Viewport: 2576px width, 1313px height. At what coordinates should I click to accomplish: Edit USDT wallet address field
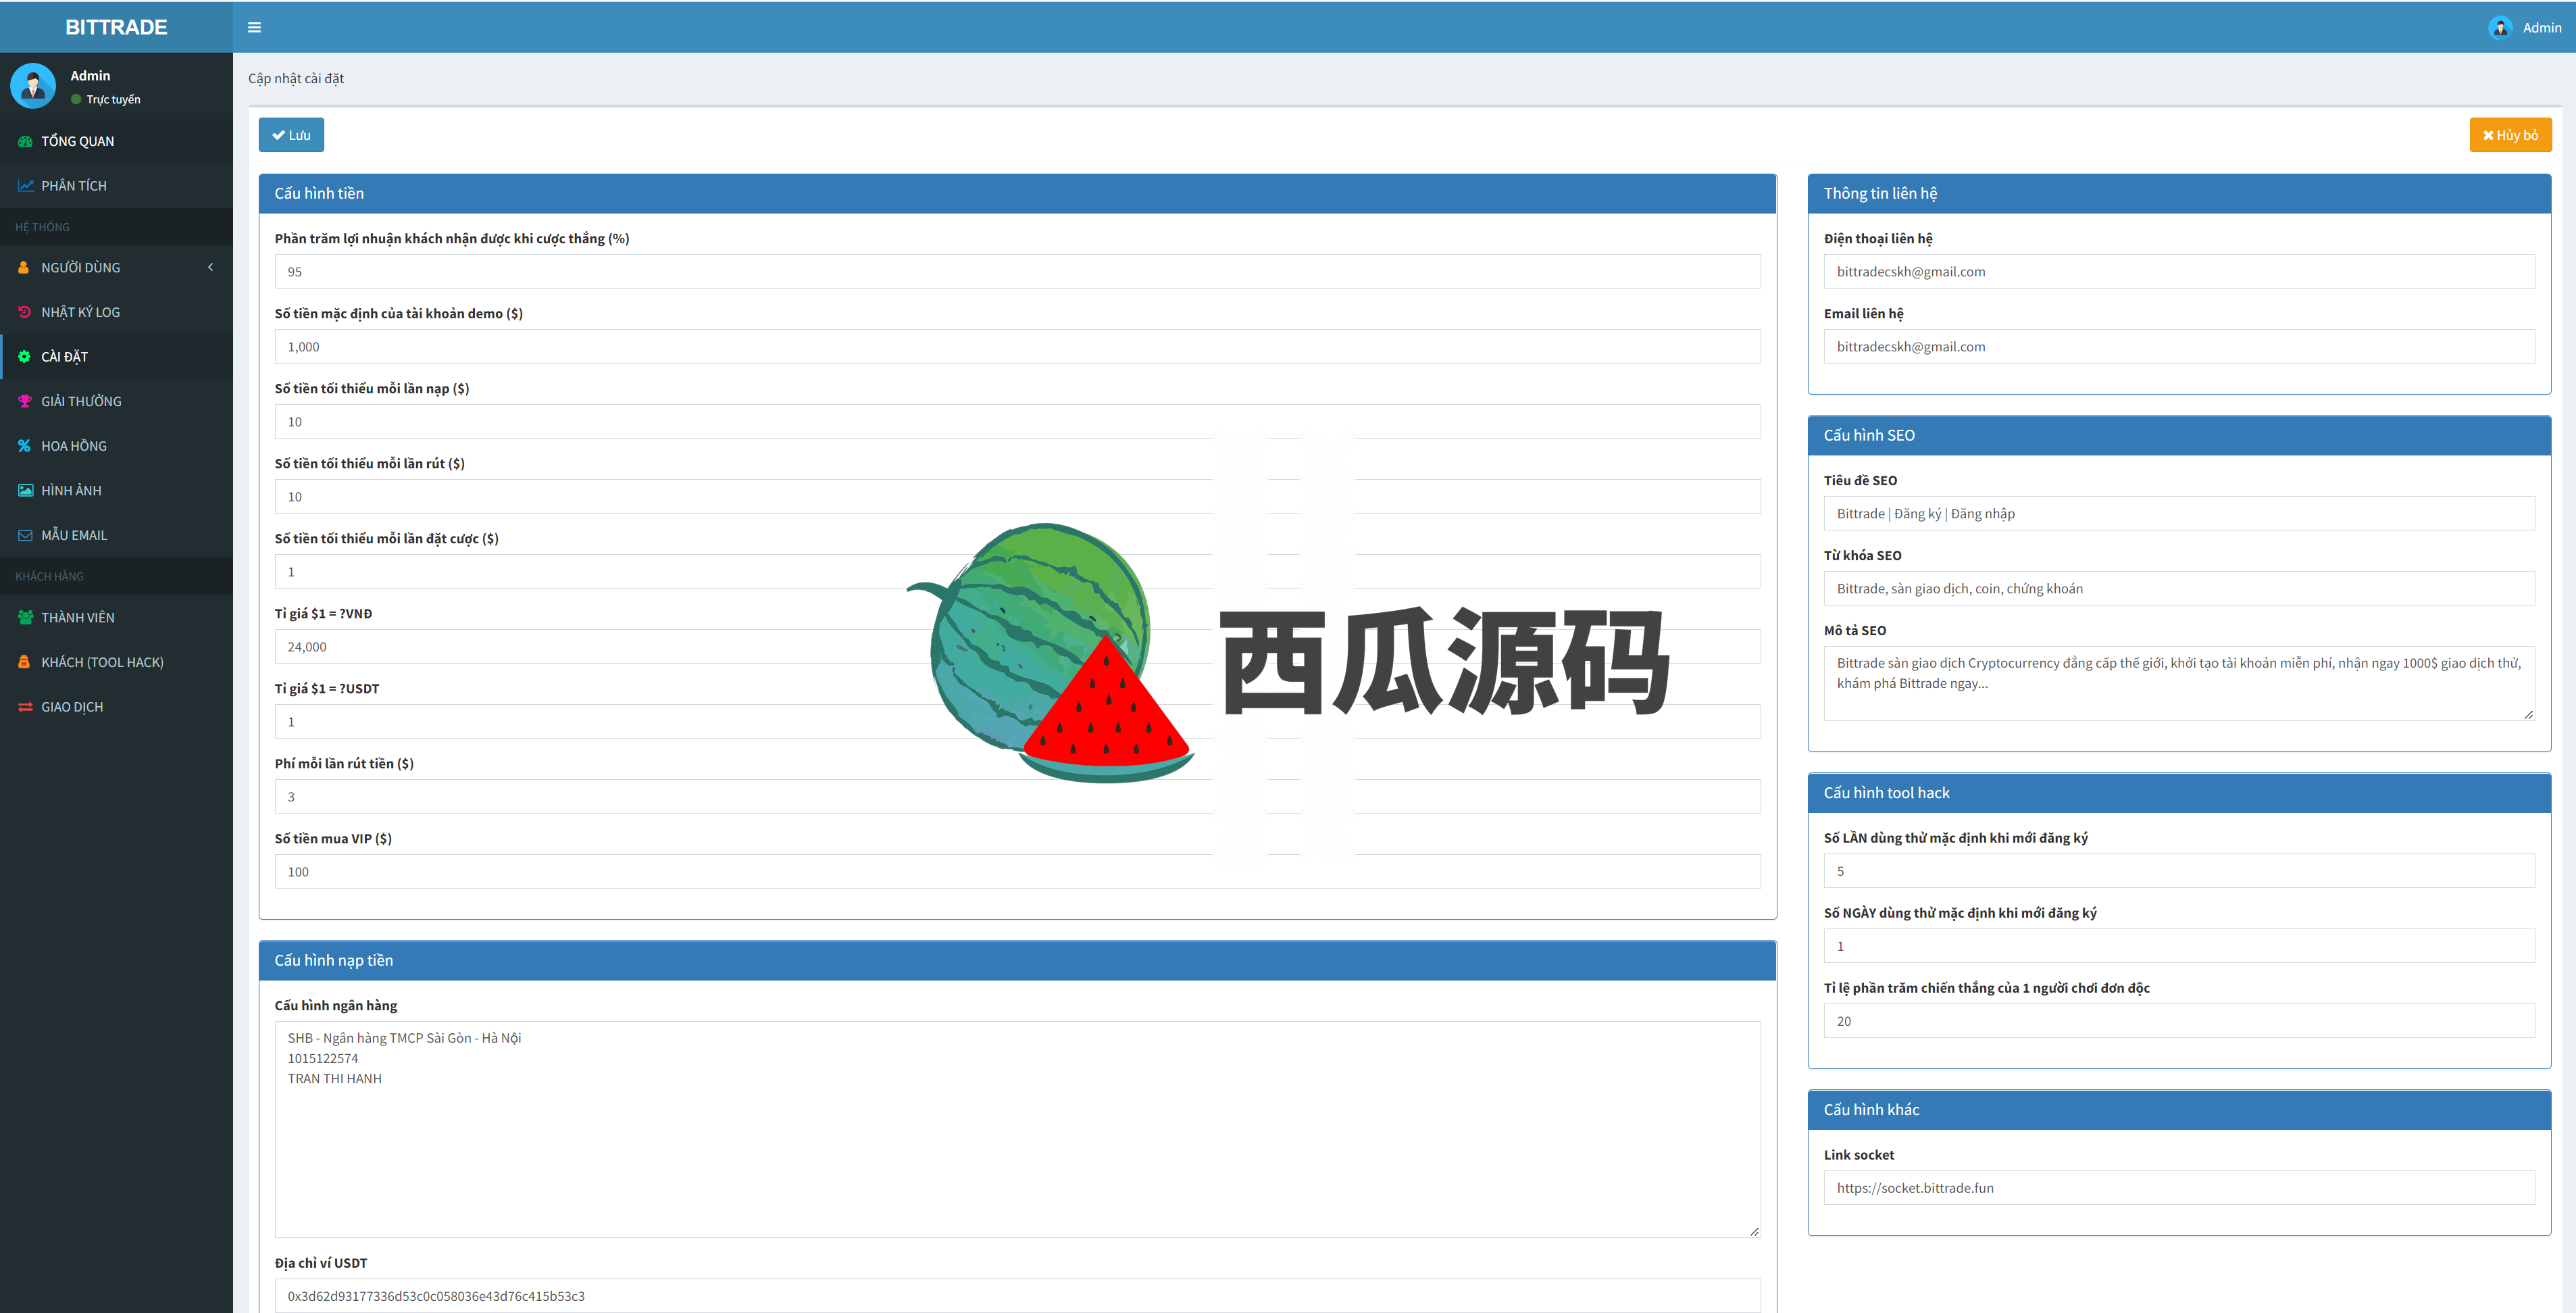tap(1017, 1295)
